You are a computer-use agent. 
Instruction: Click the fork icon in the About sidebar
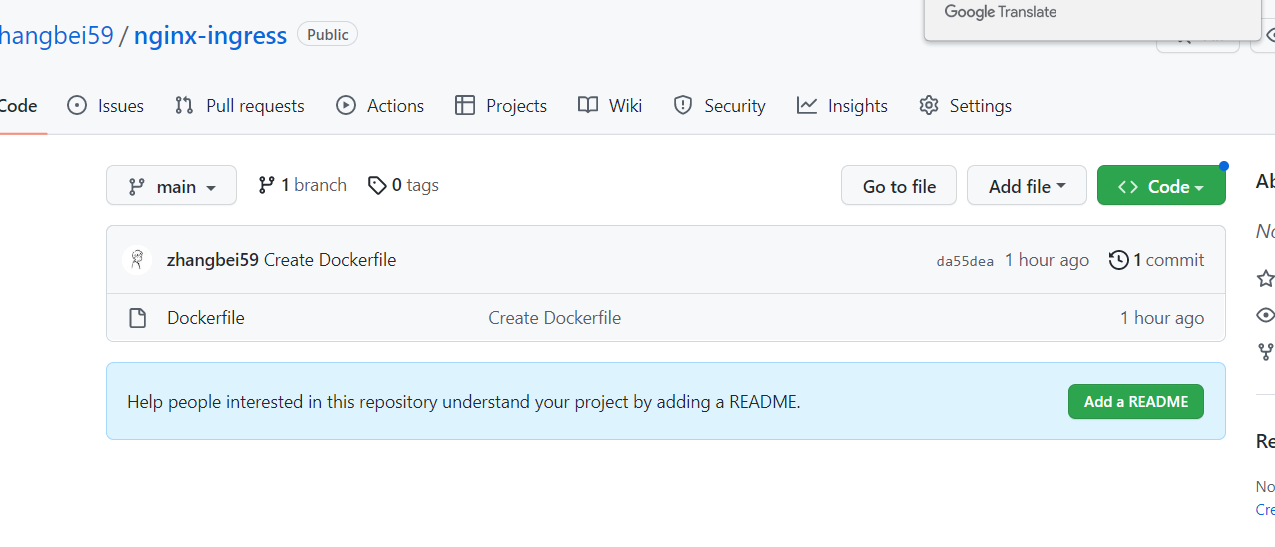(1266, 351)
